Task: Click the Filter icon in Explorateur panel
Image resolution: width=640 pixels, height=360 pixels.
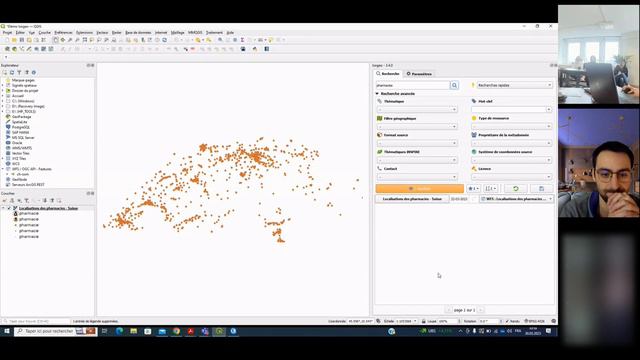Action: (19, 72)
